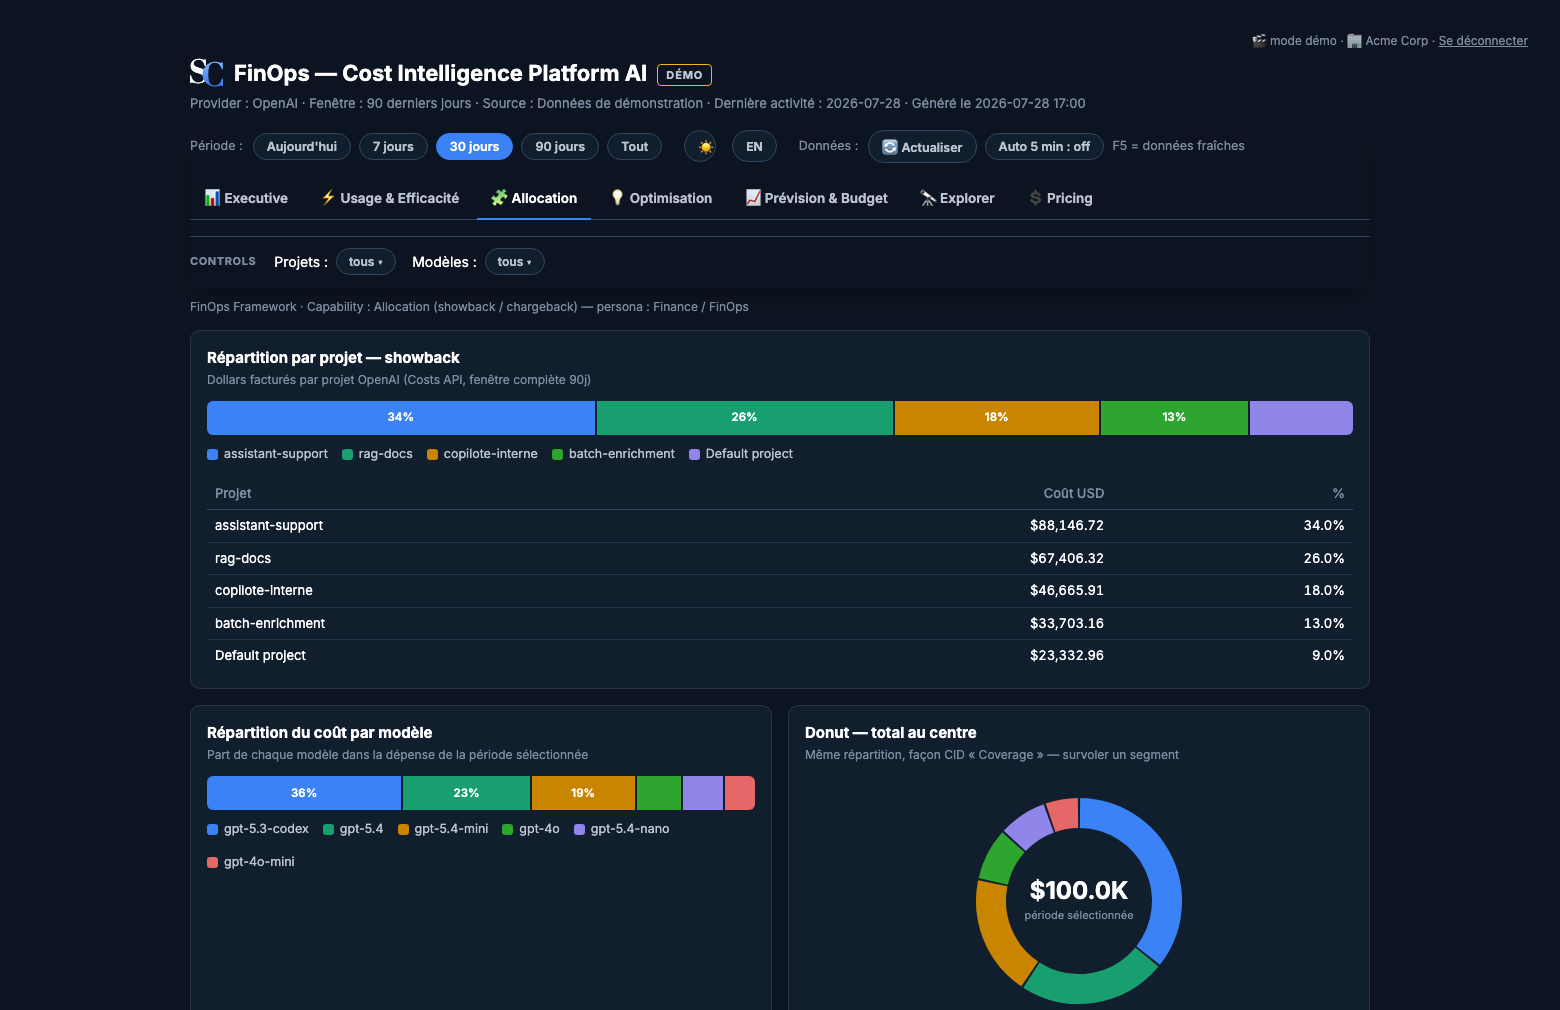Click the teal 26% project bar segment
The image size is (1560, 1010).
click(x=745, y=418)
